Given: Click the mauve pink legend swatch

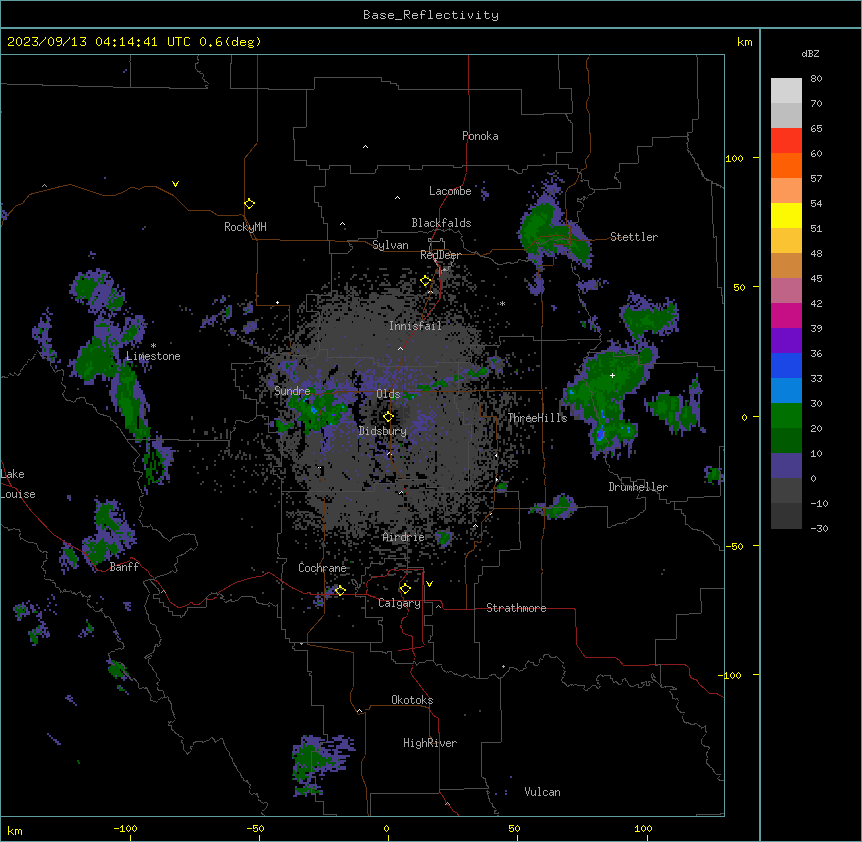Looking at the screenshot, I should click(786, 291).
